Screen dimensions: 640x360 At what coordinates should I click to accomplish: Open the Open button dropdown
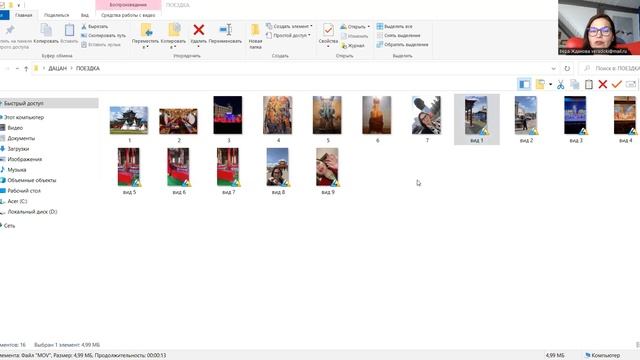click(355, 27)
